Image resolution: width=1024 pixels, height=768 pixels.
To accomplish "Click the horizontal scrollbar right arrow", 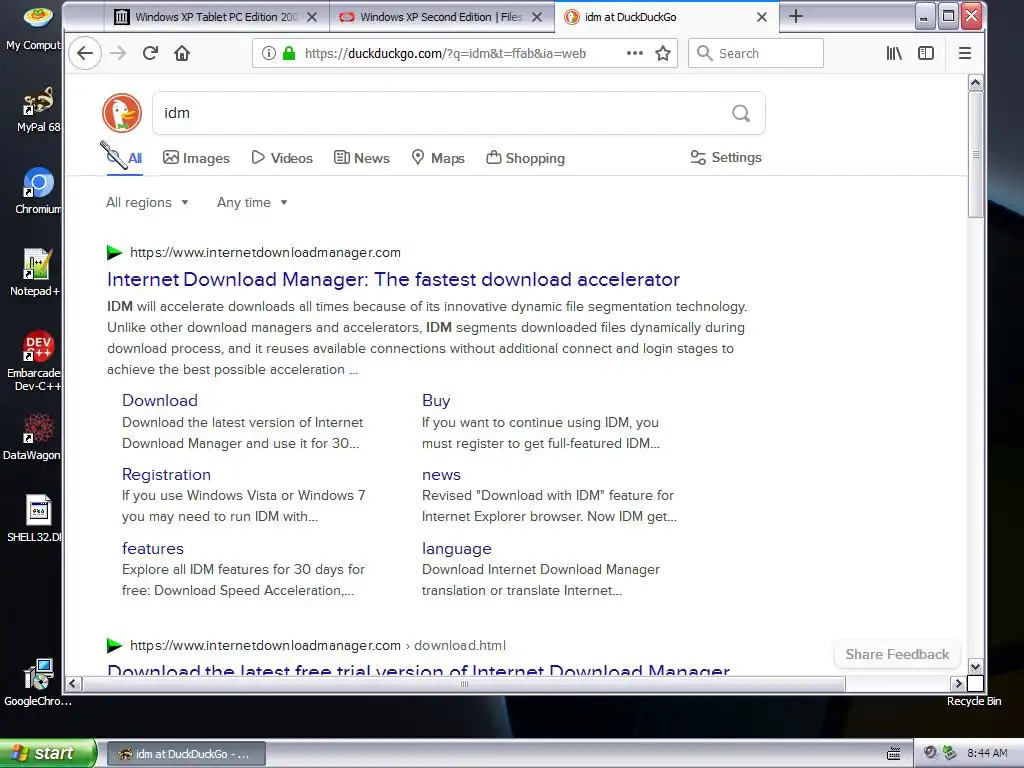I will [x=958, y=684].
